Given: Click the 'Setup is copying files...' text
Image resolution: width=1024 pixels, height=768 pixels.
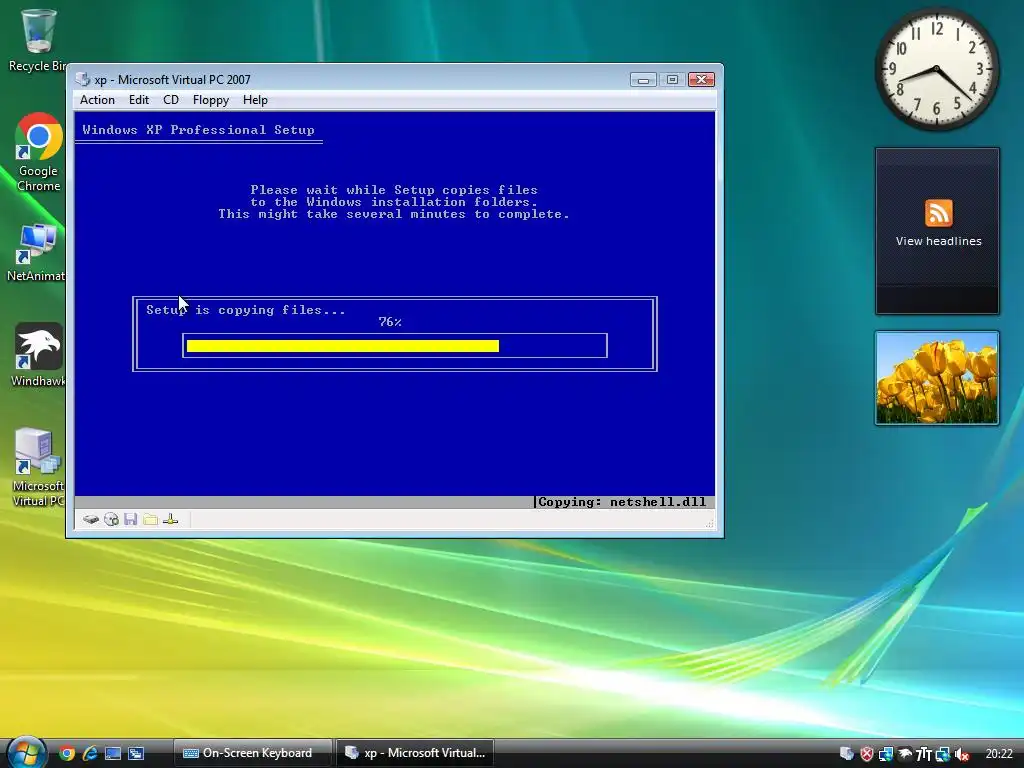Looking at the screenshot, I should 246,310.
